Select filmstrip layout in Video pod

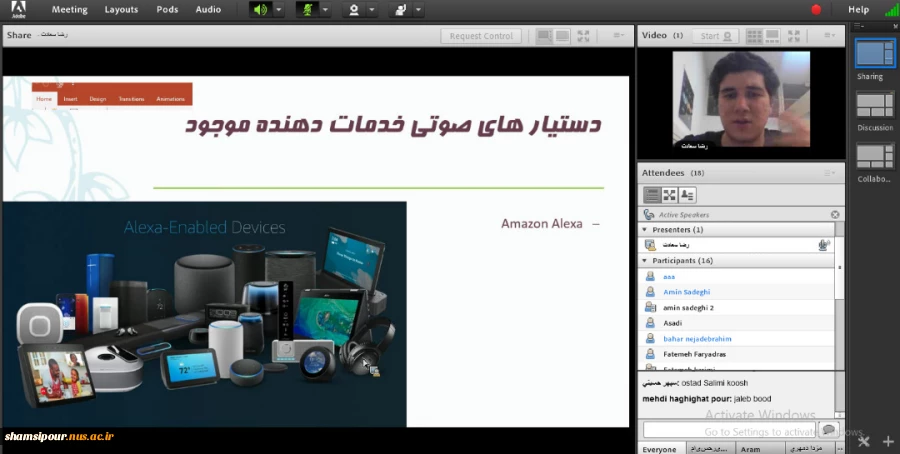(772, 36)
